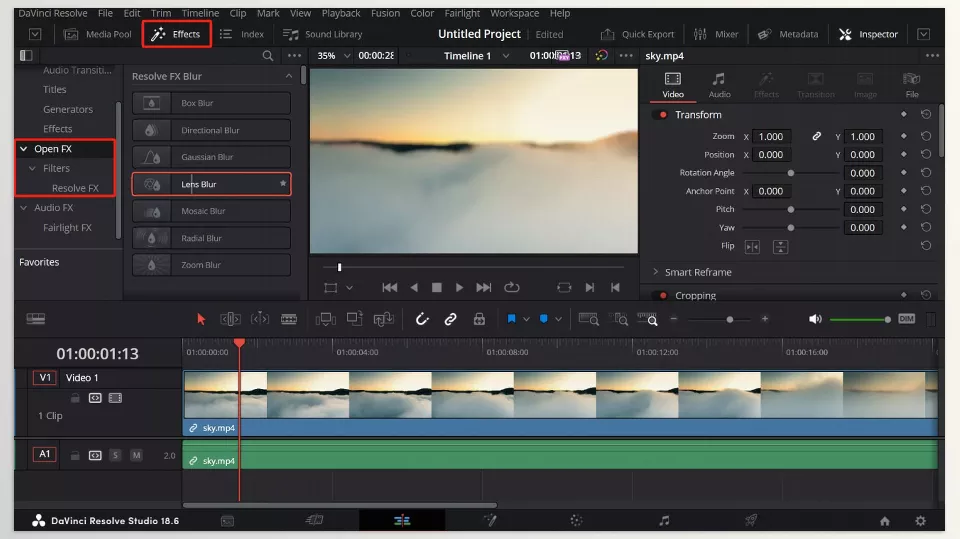The width and height of the screenshot is (960, 539).
Task: Open the Metadata panel
Action: pyautogui.click(x=788, y=34)
